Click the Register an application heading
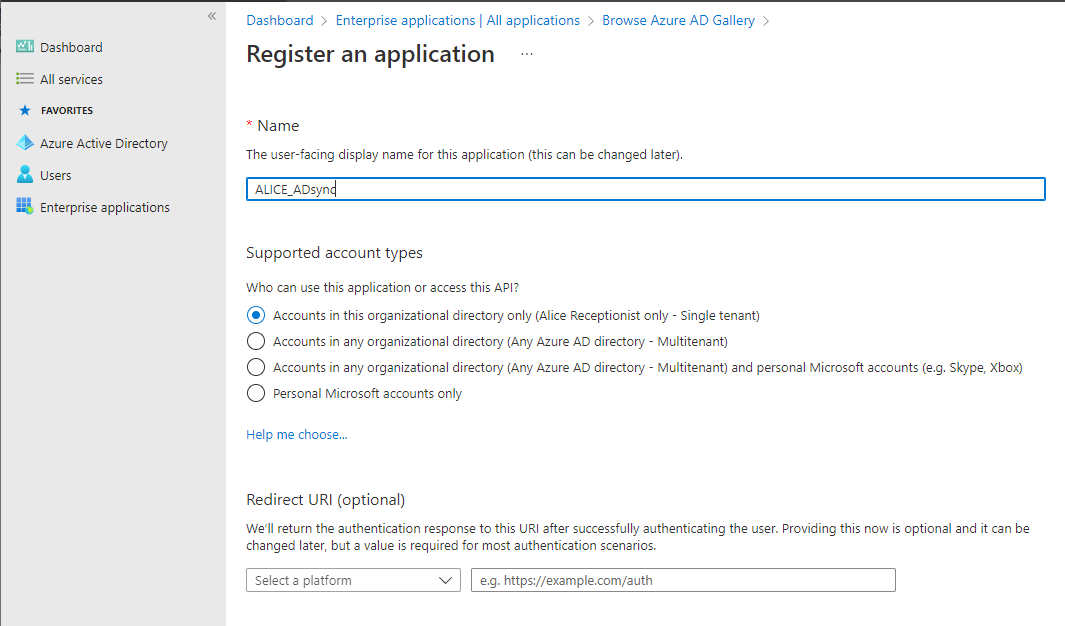1065x626 pixels. [x=370, y=54]
